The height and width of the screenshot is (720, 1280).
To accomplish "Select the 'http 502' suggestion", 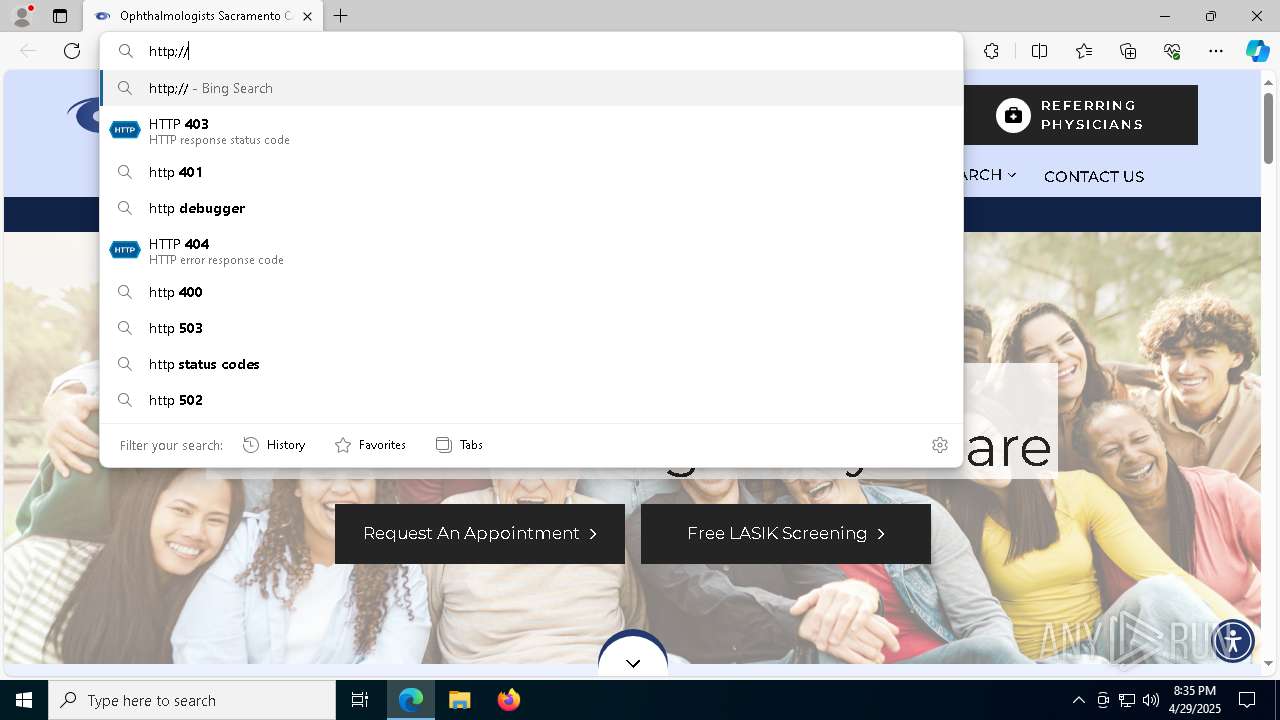I will 531,400.
